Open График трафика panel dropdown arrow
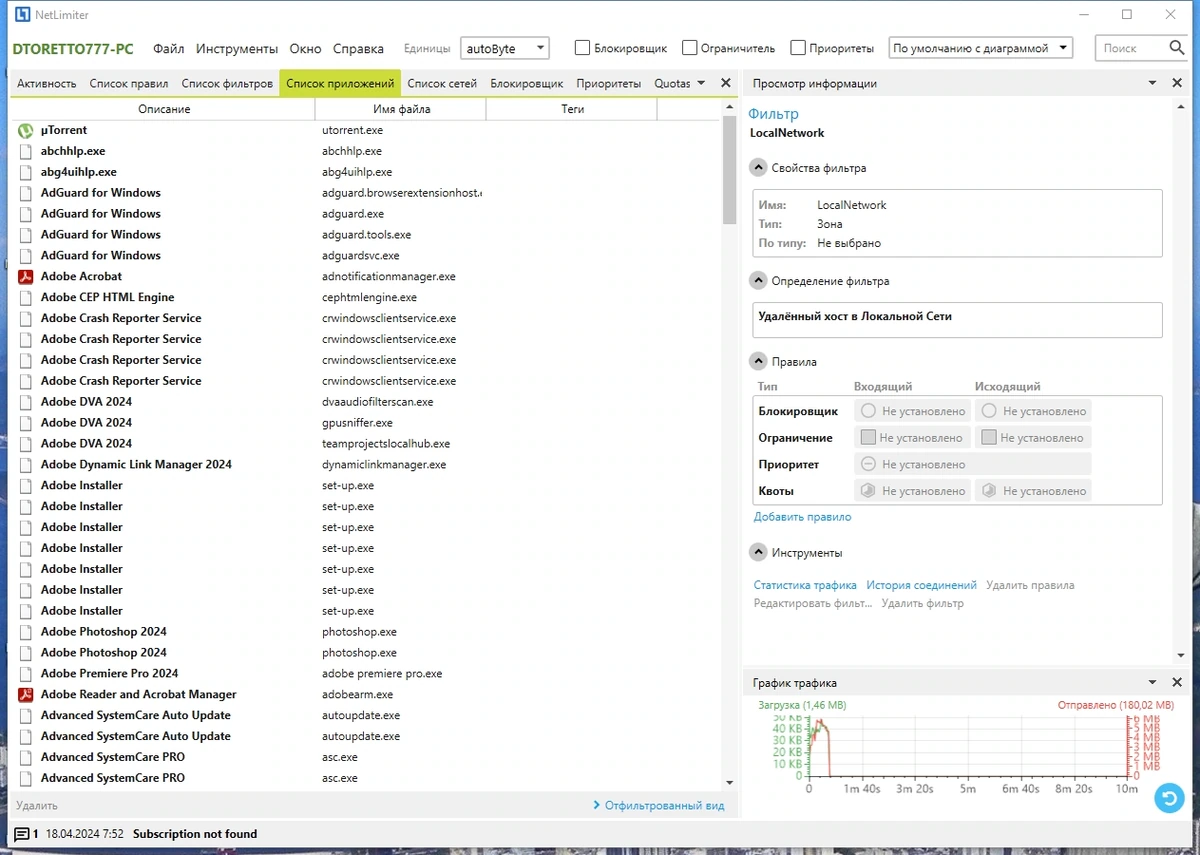1200x855 pixels. 1152,682
